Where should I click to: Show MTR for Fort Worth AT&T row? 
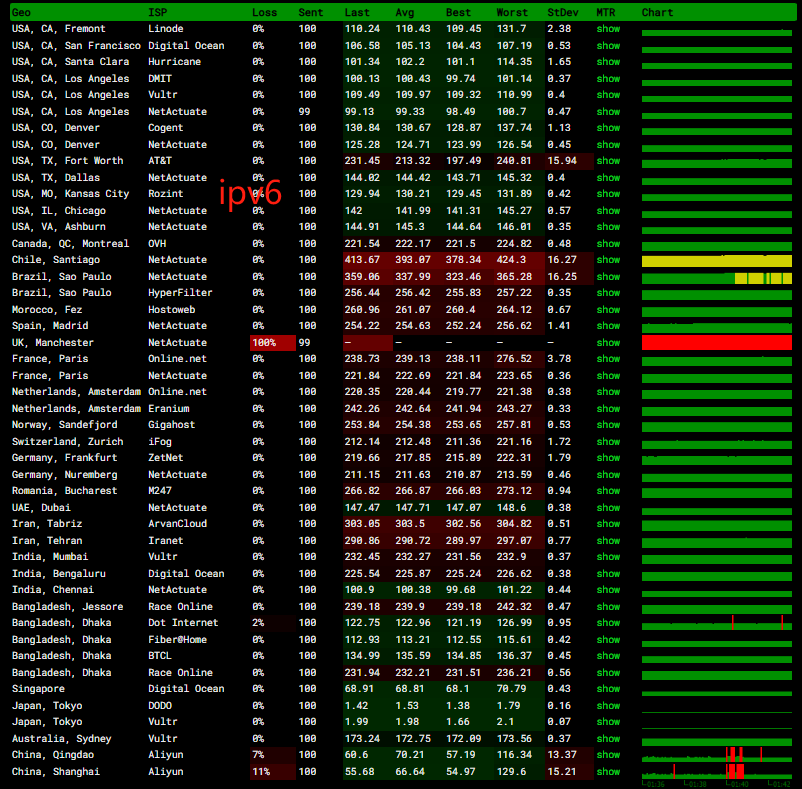click(x=608, y=161)
